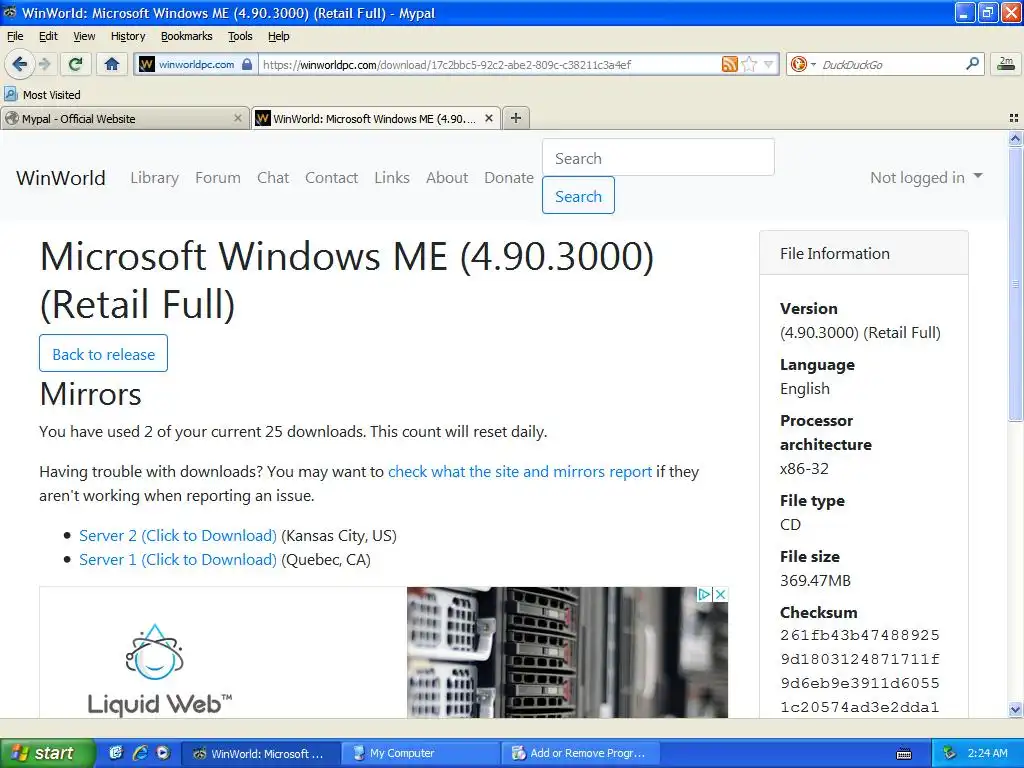Screen dimensions: 1024x768
Task: Open the Tools menu
Action: 240,36
